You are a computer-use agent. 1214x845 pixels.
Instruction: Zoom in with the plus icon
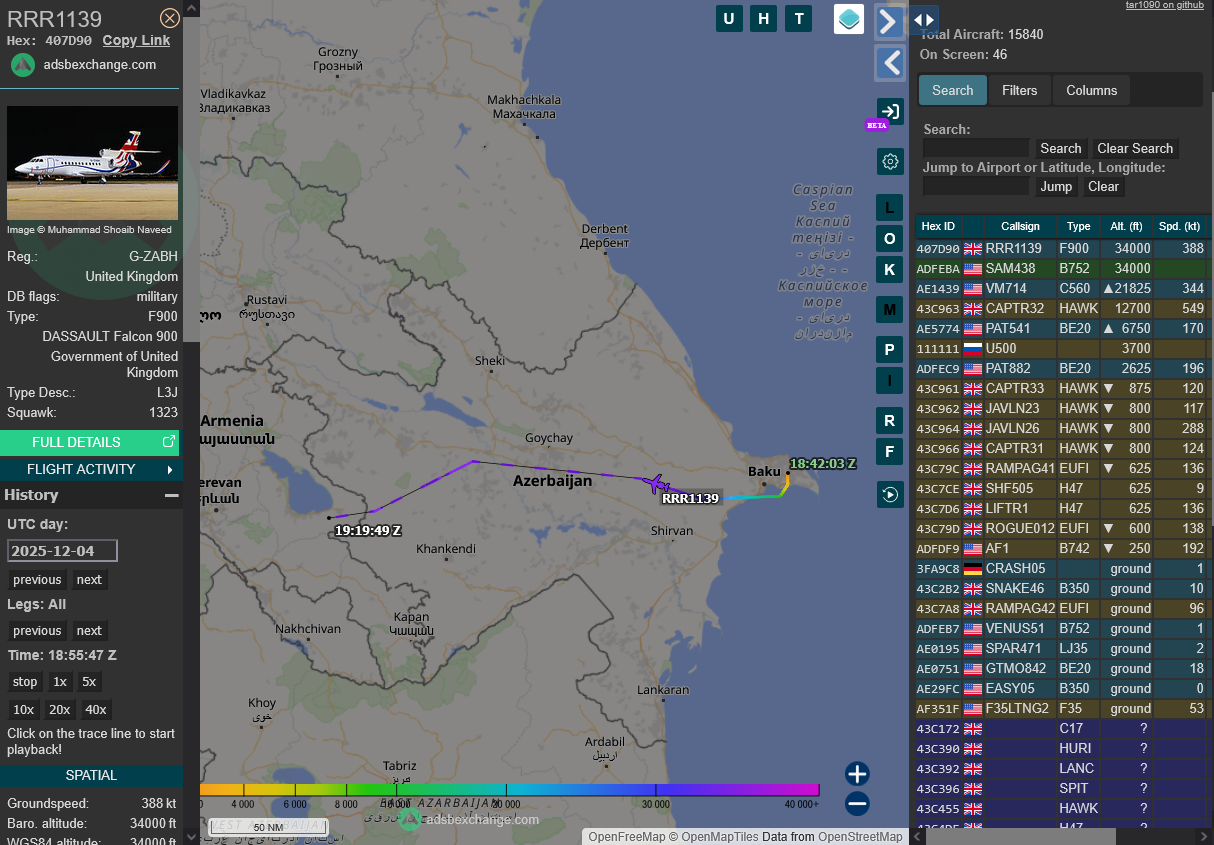point(857,773)
